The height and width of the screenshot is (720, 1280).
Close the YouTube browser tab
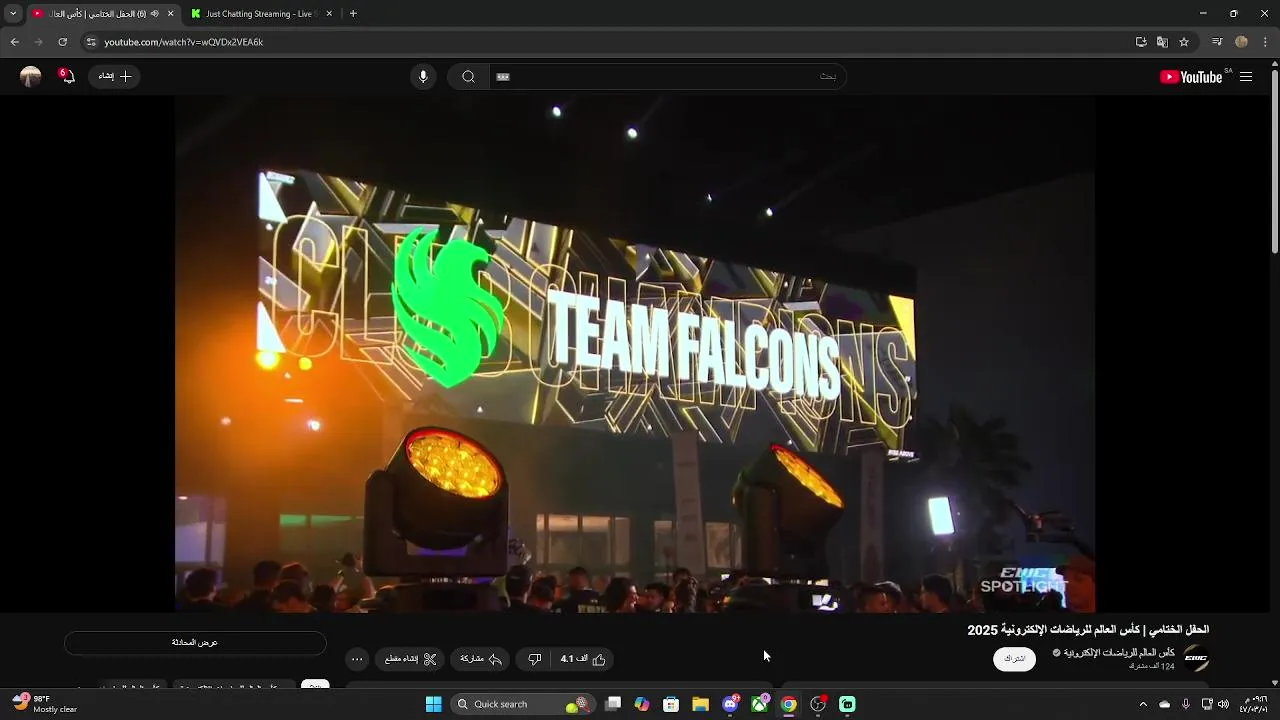point(170,14)
